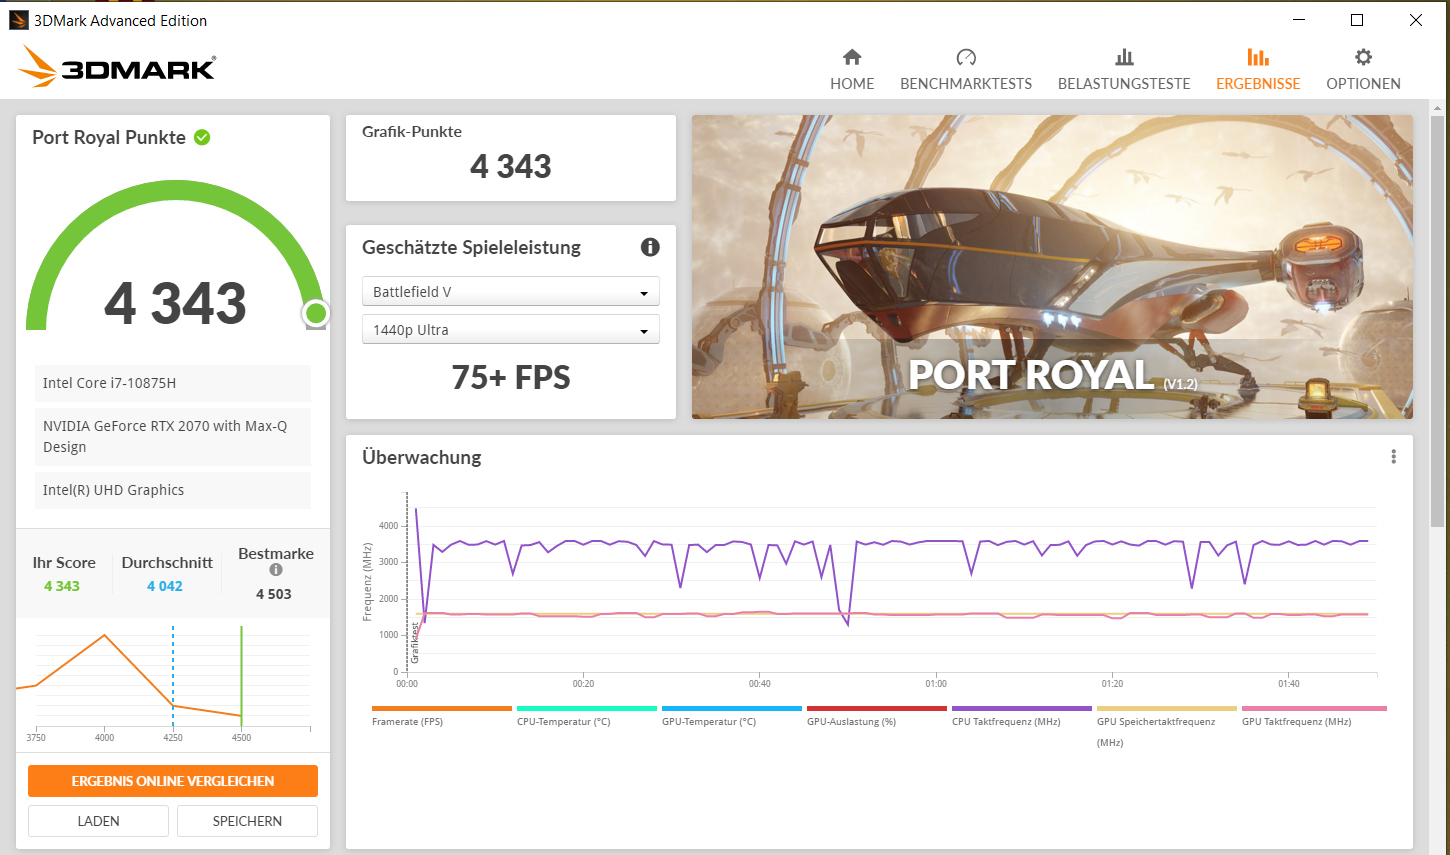Click the Optionen gear icon
This screenshot has height=855, width=1450.
point(1363,57)
